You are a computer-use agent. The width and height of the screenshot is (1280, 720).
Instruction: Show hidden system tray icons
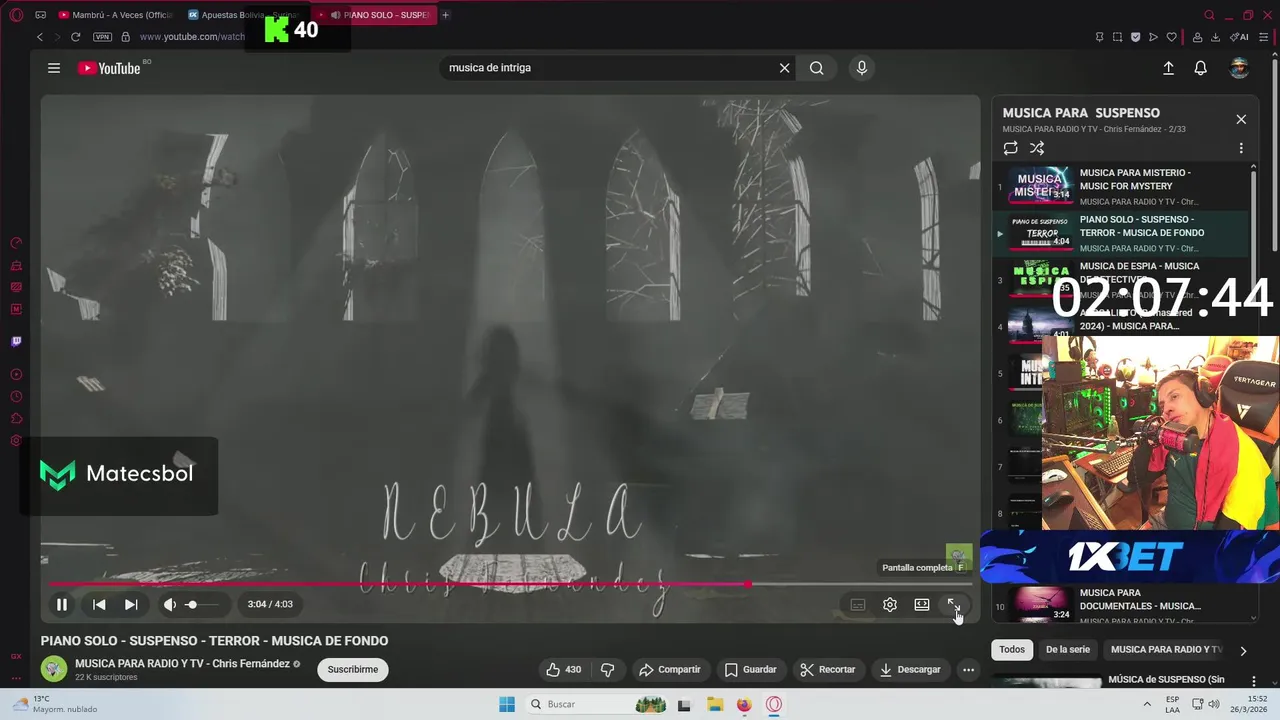1147,704
